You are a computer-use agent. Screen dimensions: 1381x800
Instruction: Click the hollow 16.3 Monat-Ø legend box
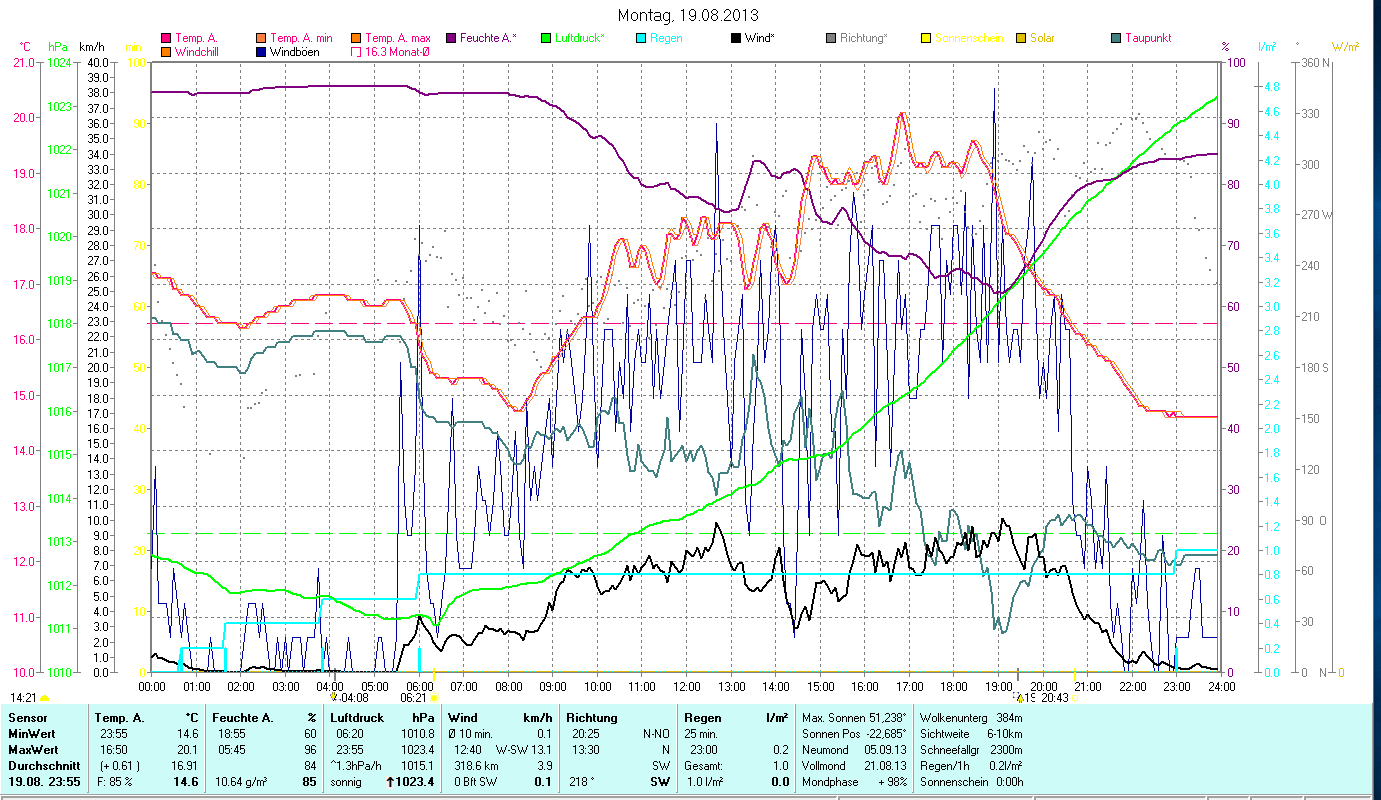click(x=357, y=51)
